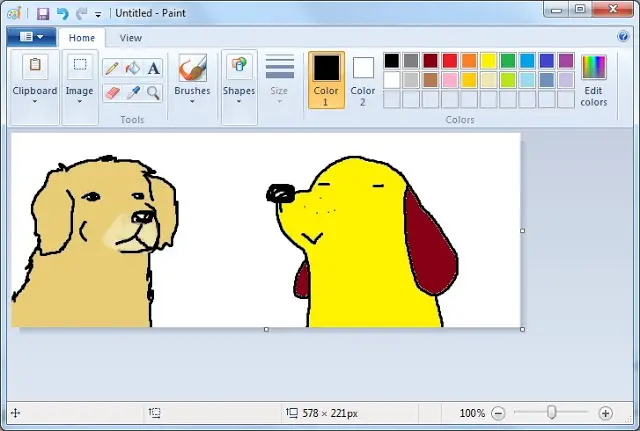The width and height of the screenshot is (640, 431).
Task: Click the Image selection icon
Action: pos(80,65)
